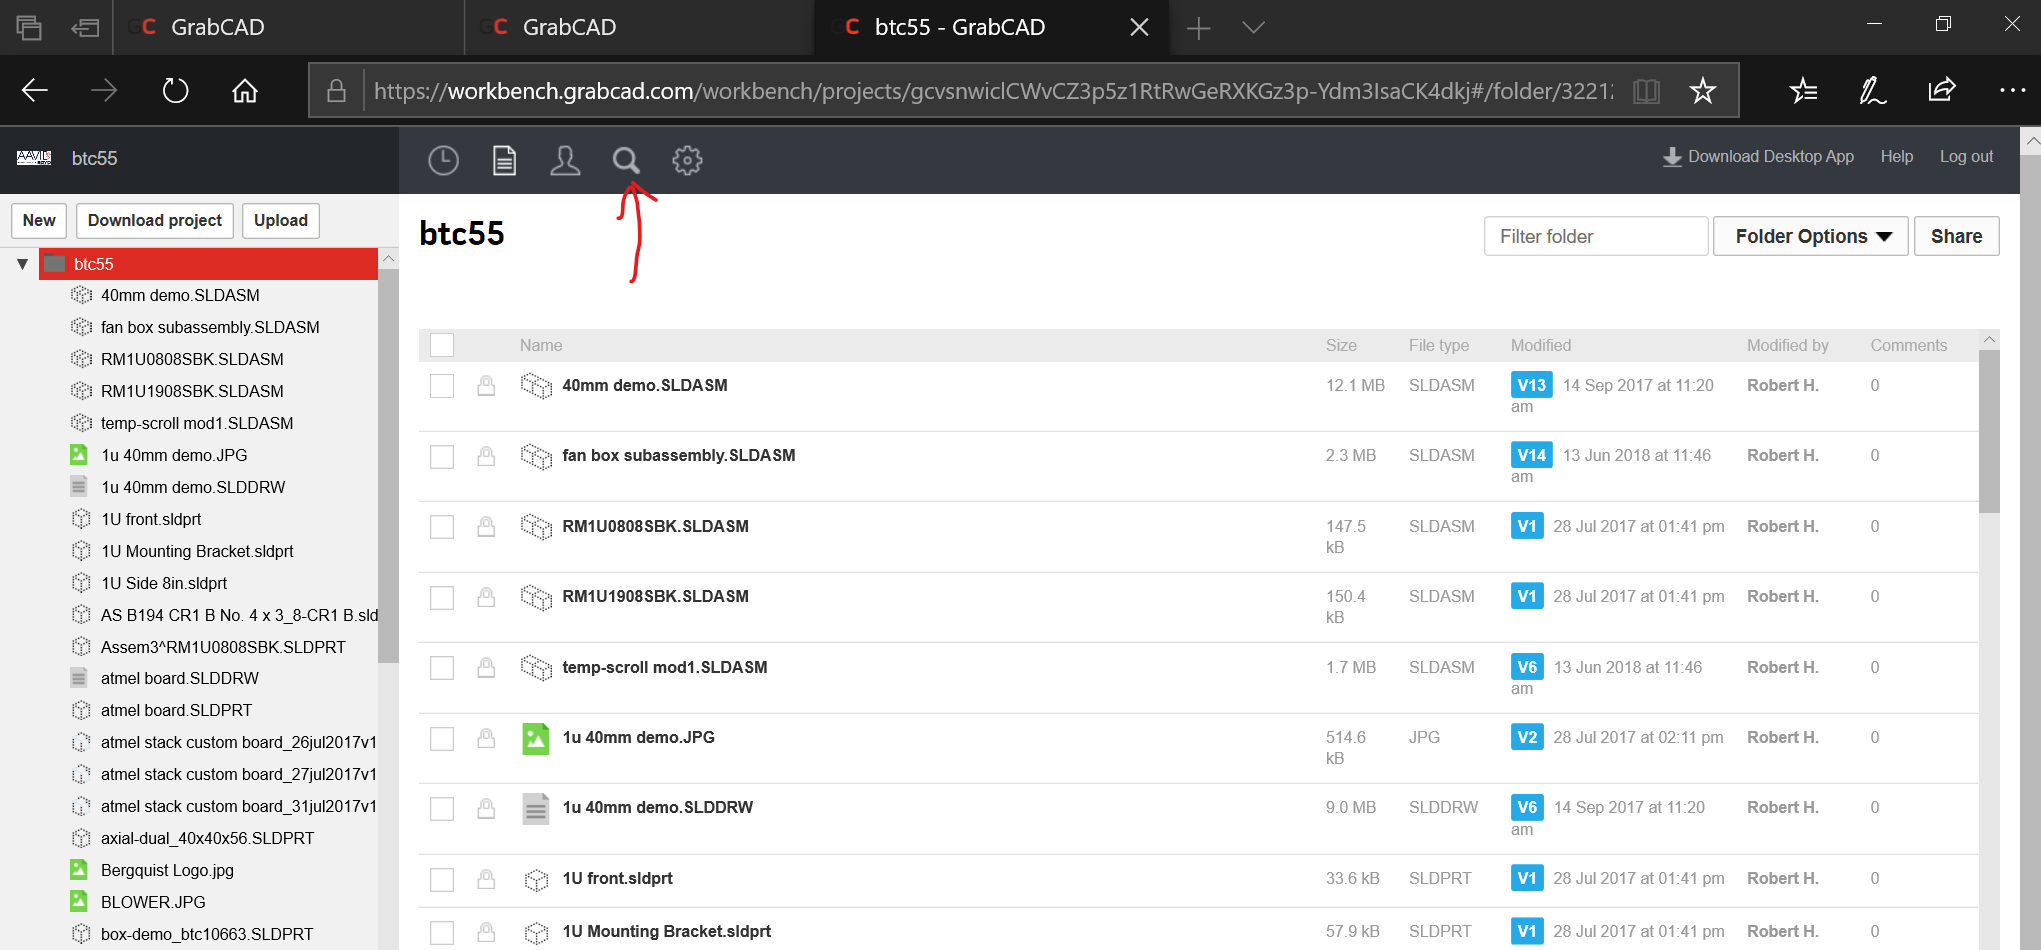Click the Share button
2041x950 pixels.
[1956, 236]
